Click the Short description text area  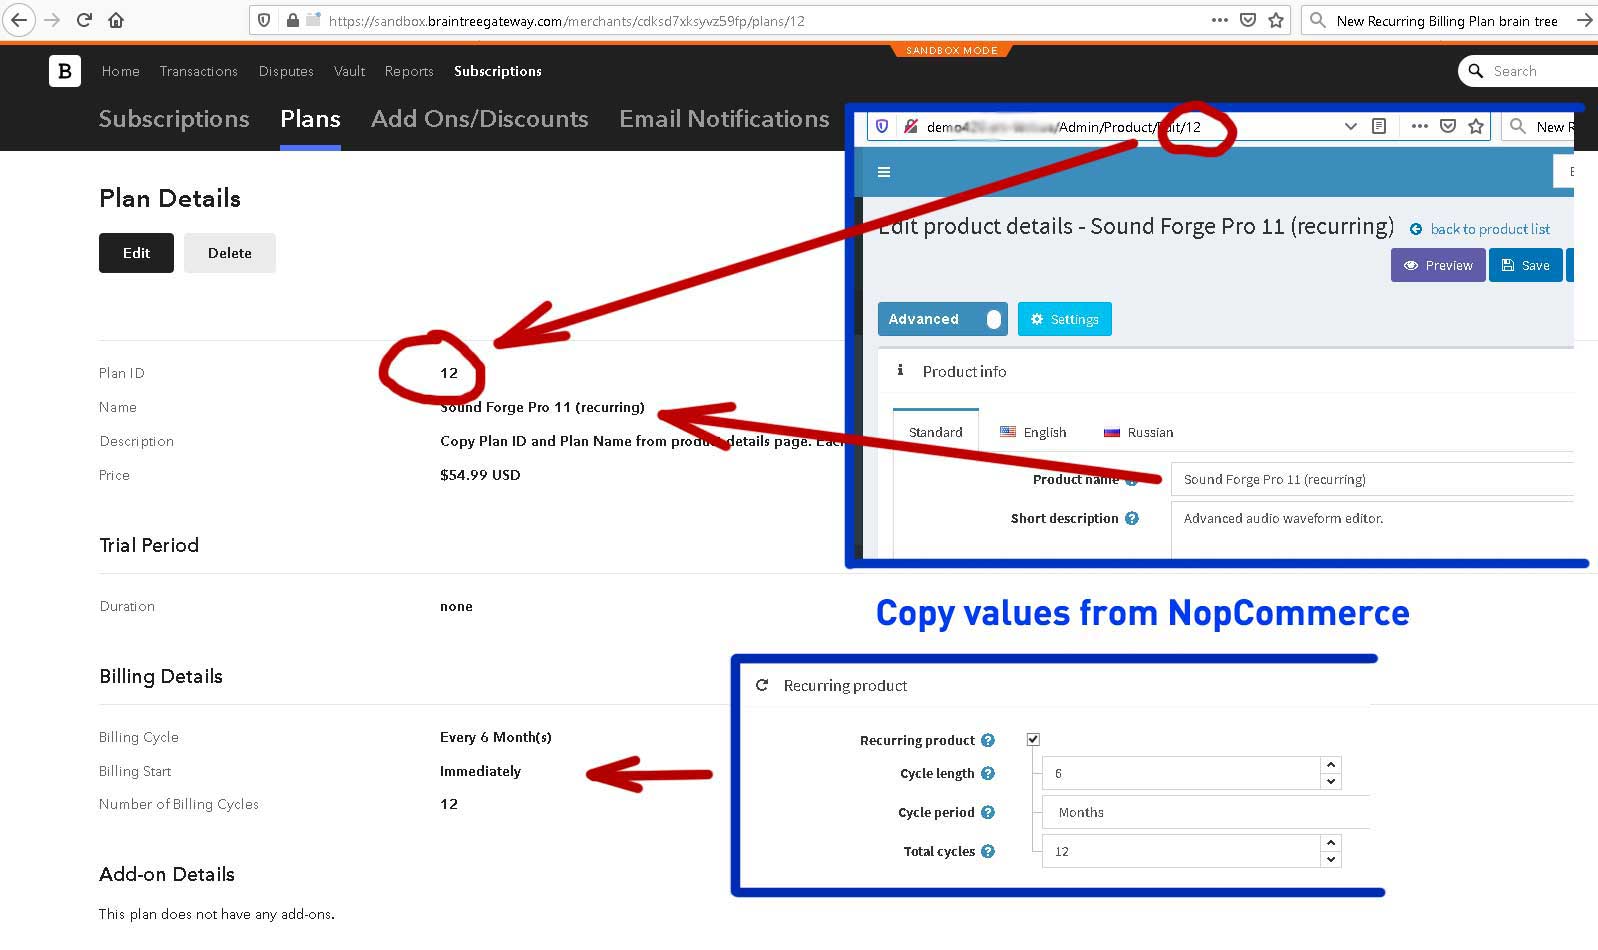tap(1372, 529)
